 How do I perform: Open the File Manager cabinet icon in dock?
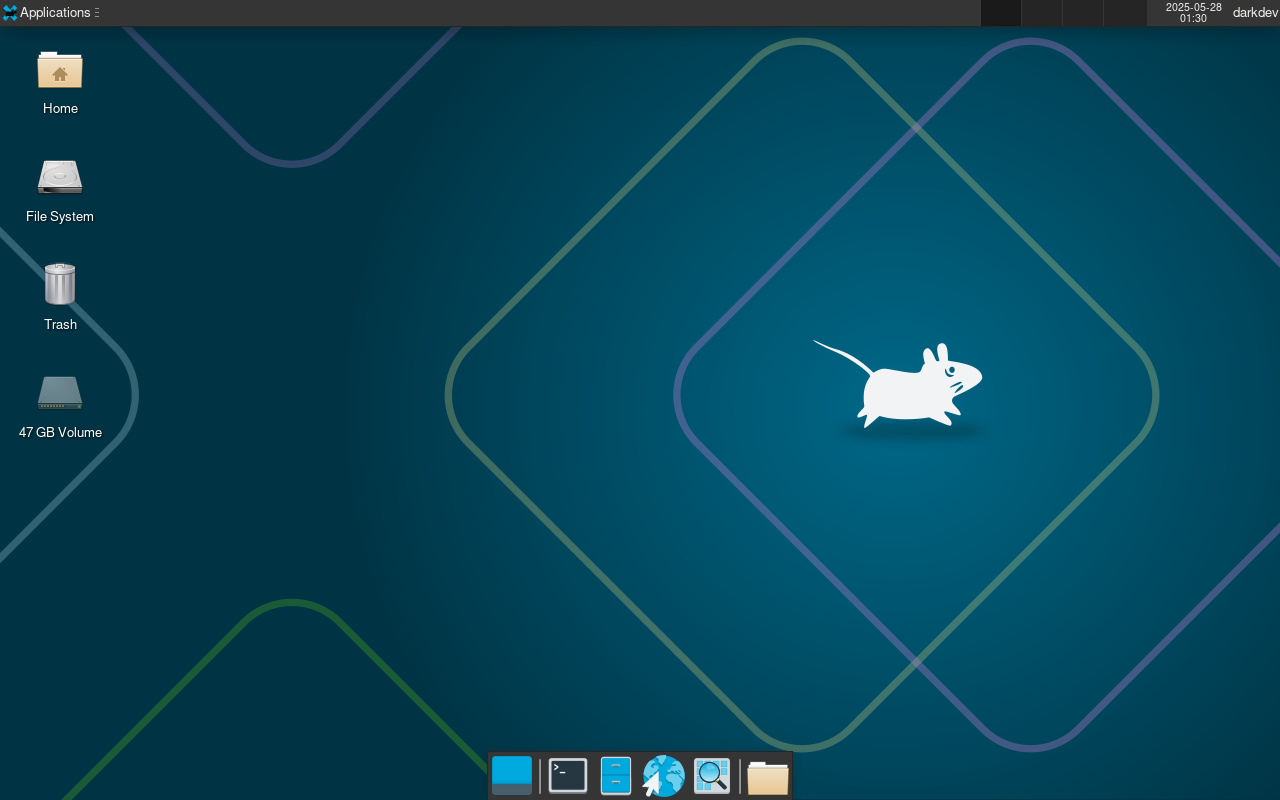616,776
